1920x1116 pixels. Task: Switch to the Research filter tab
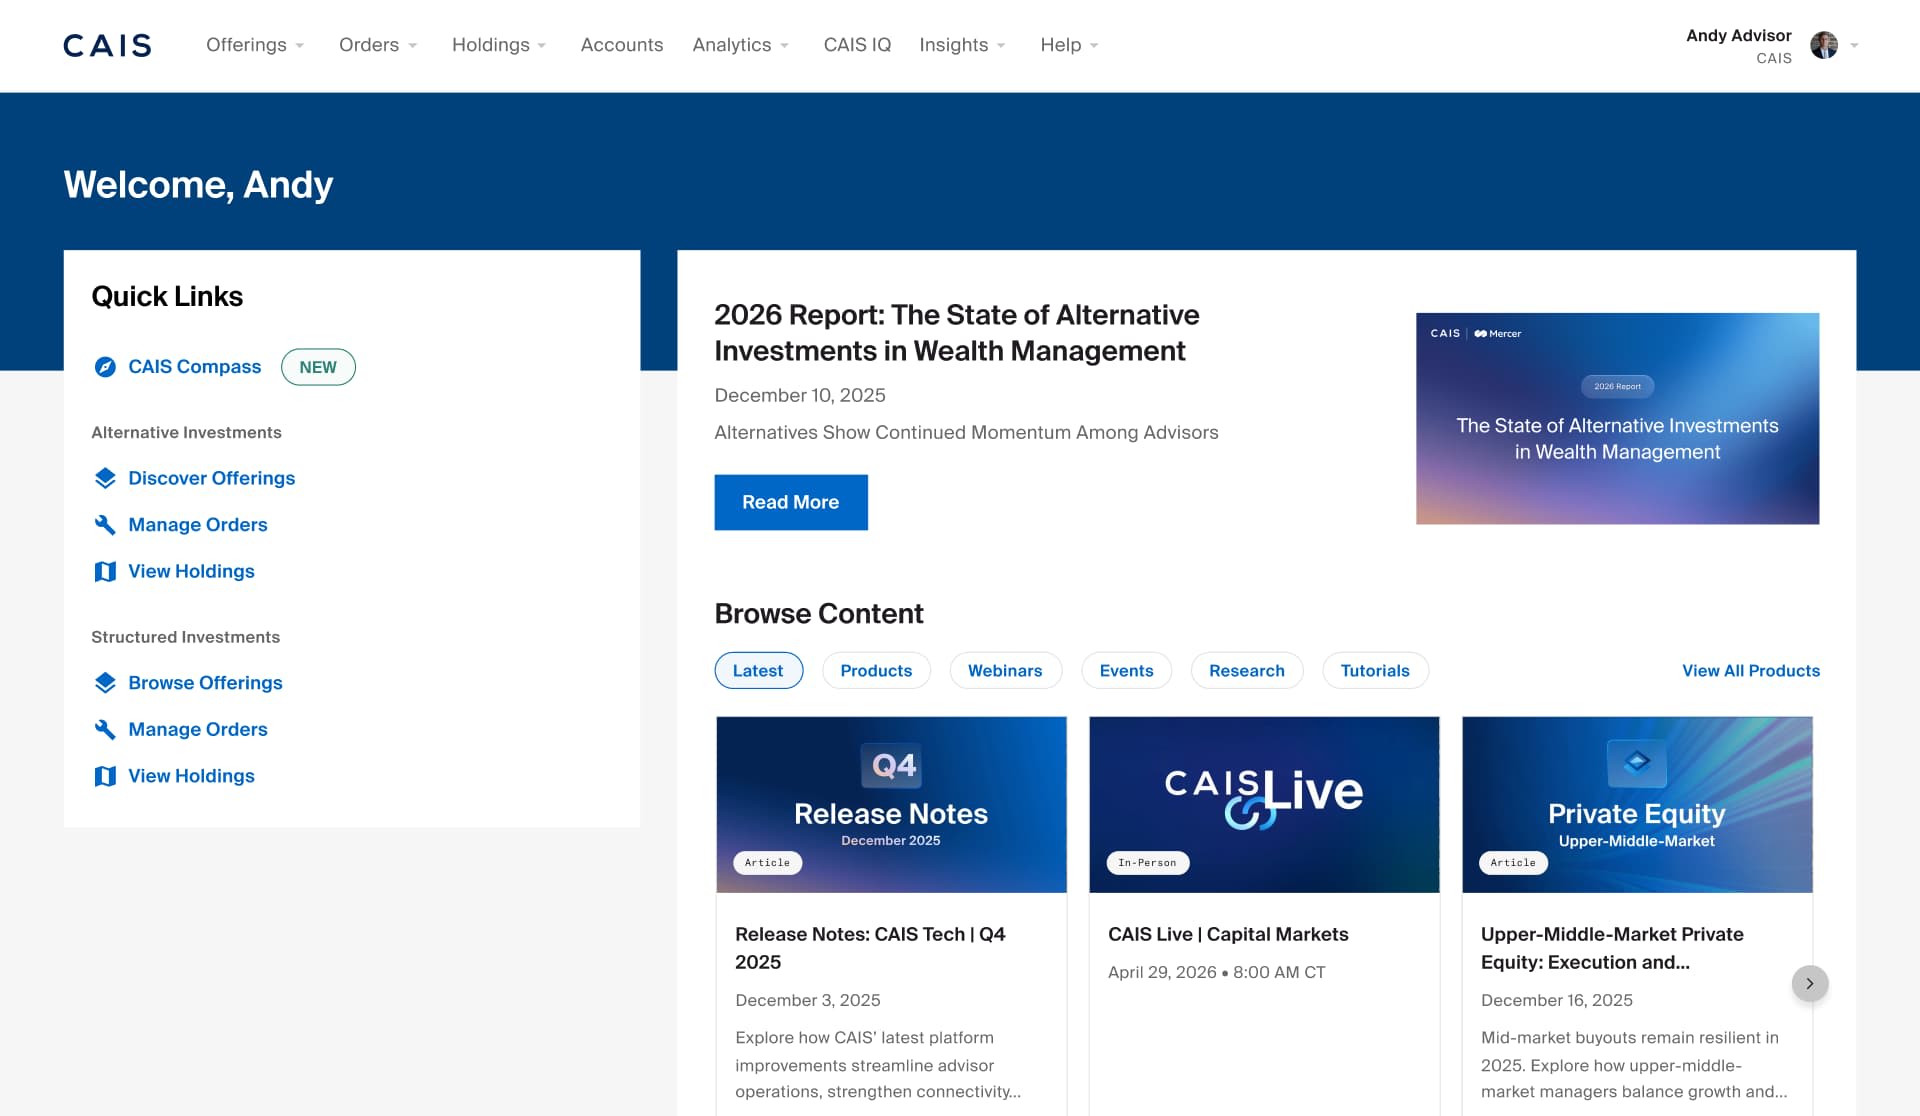tap(1246, 670)
